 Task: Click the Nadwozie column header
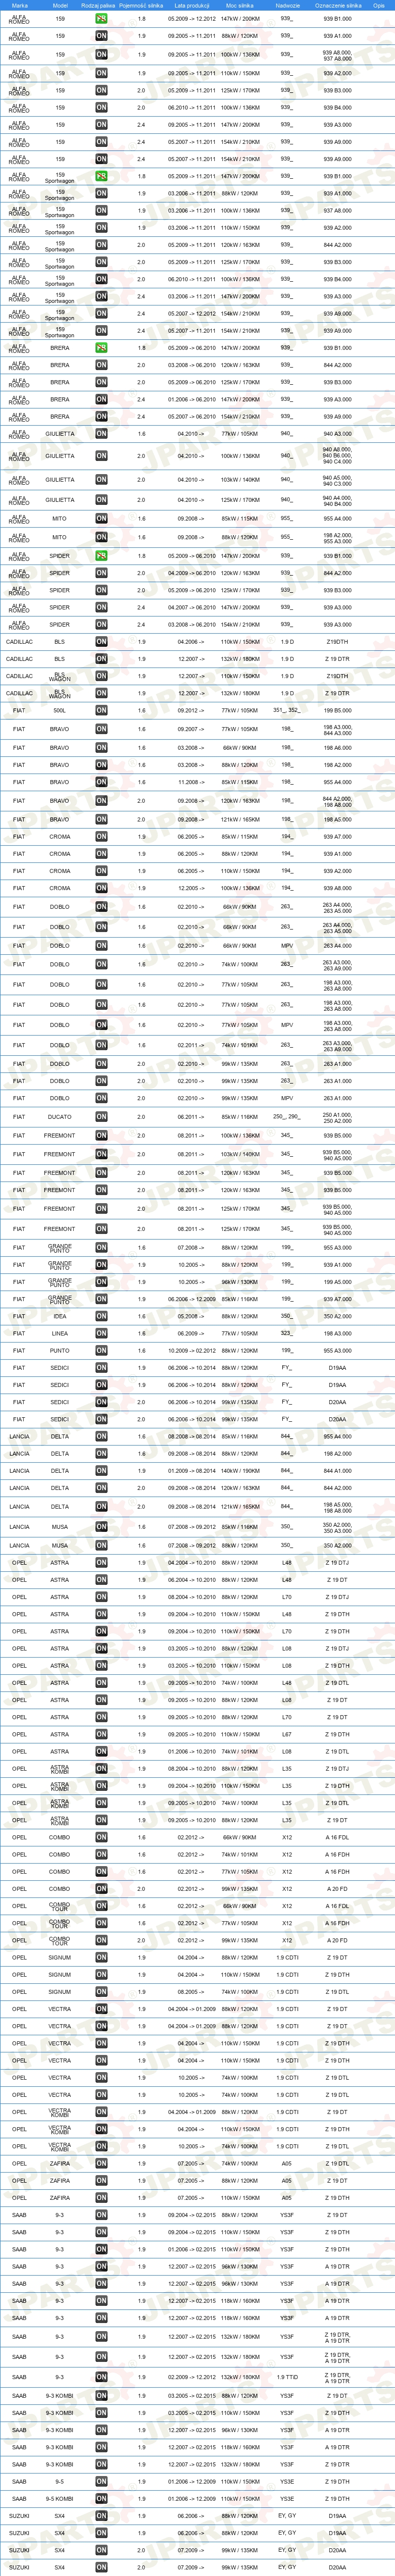[287, 5]
